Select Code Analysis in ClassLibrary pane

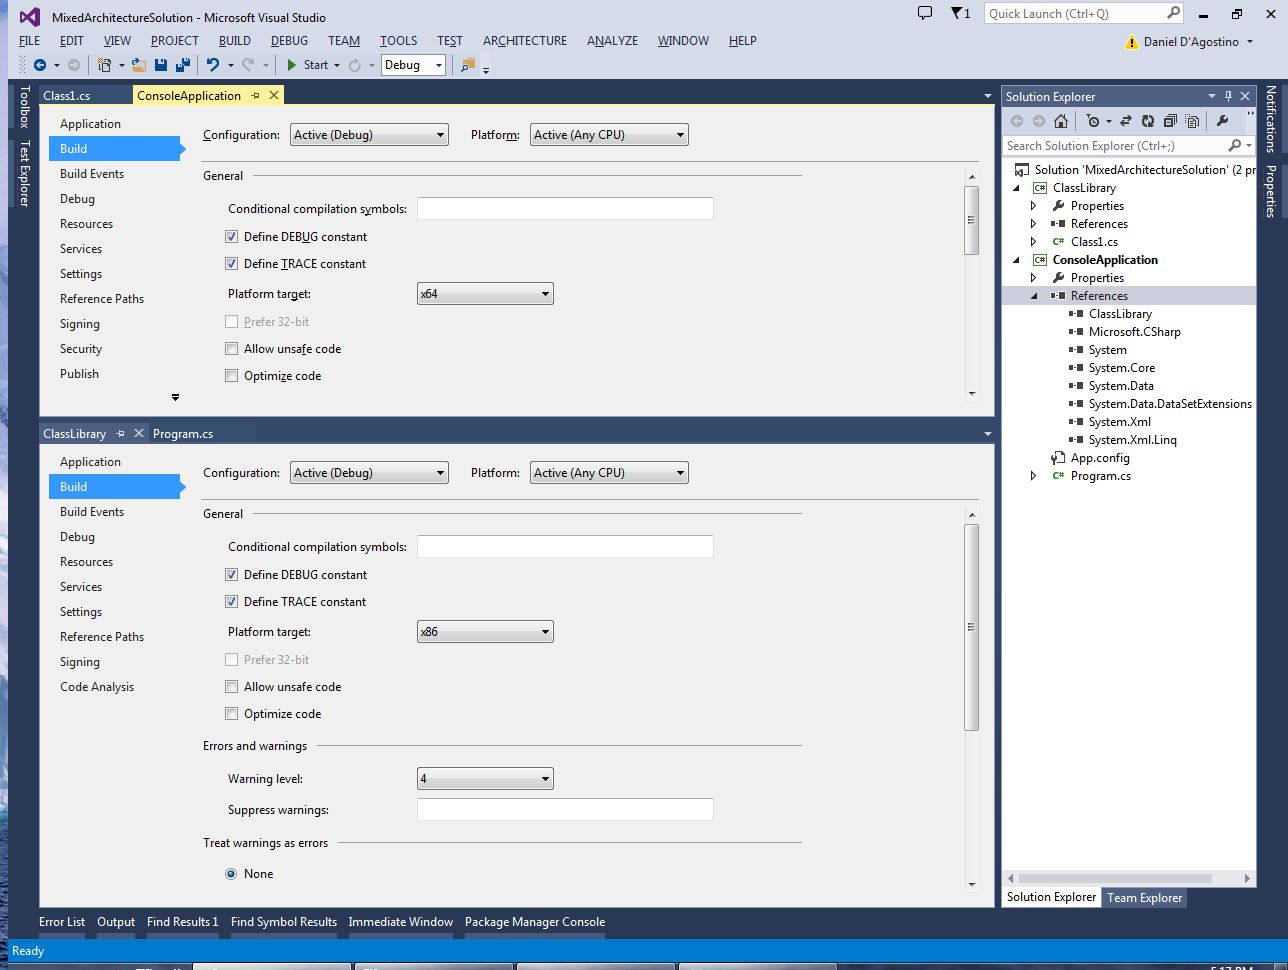click(x=97, y=687)
